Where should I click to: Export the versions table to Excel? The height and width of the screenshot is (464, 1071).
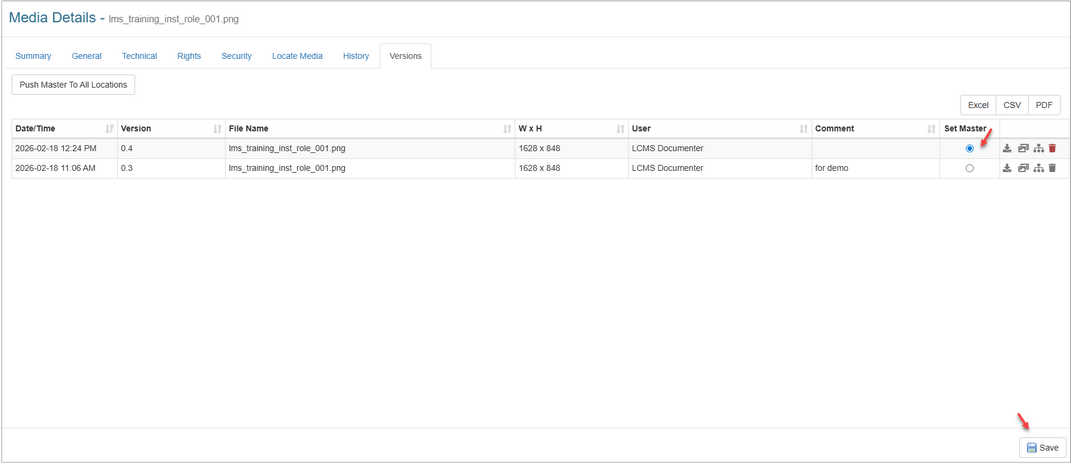(978, 105)
